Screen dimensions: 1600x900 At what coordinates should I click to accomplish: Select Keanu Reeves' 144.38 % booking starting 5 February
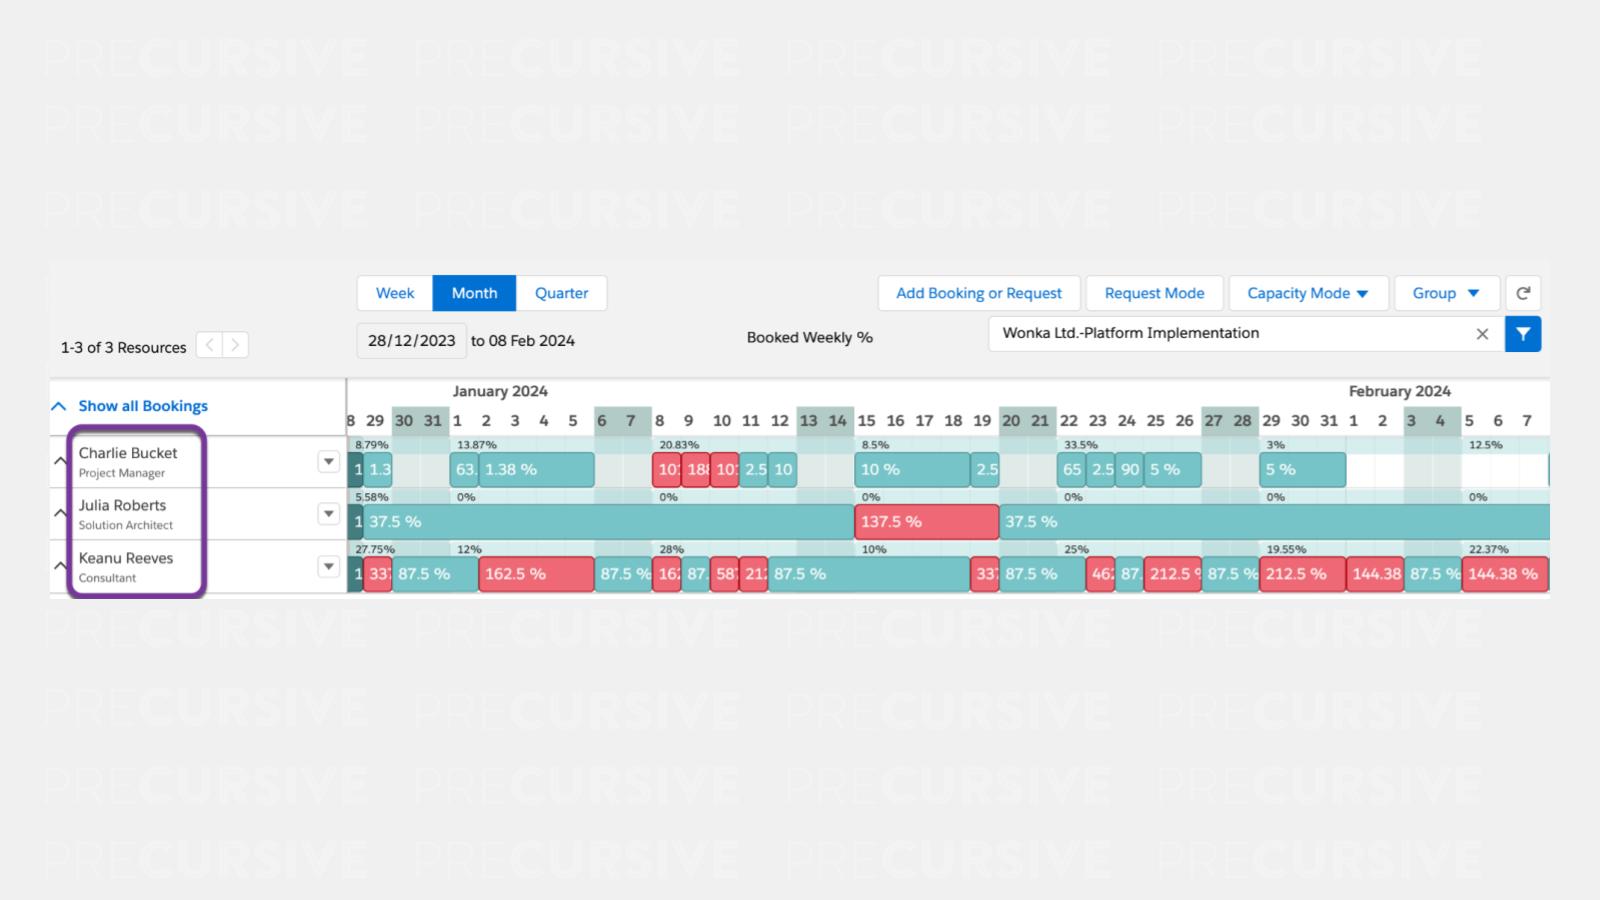(1505, 574)
